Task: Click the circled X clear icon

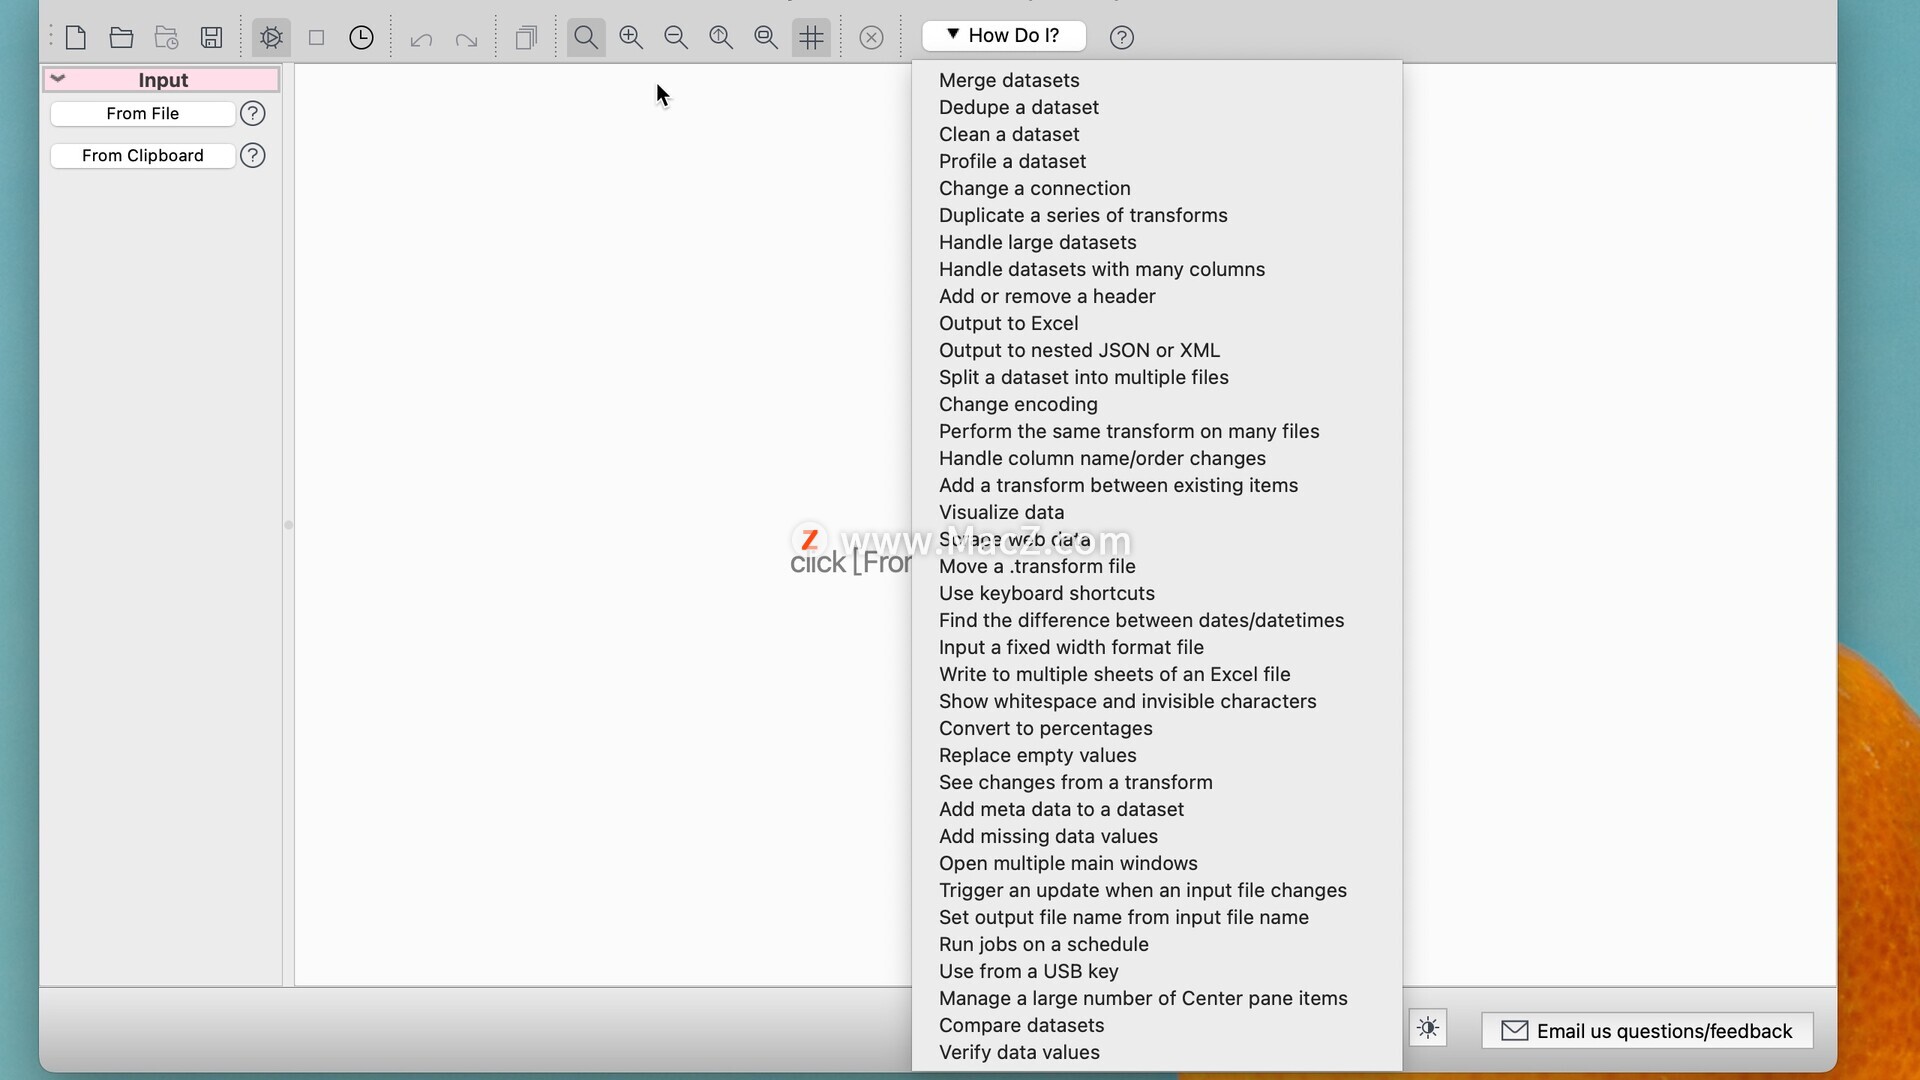Action: (871, 38)
